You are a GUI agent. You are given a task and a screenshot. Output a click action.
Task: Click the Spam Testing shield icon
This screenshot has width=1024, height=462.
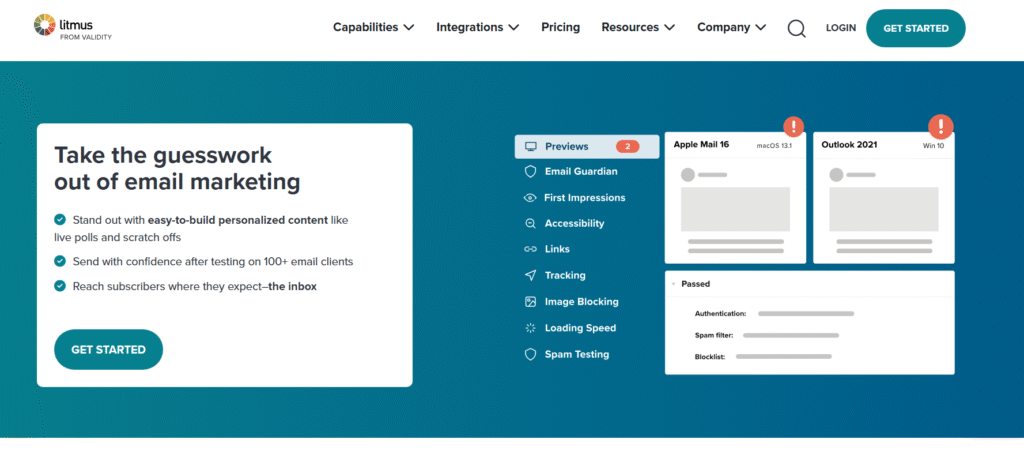(x=531, y=354)
